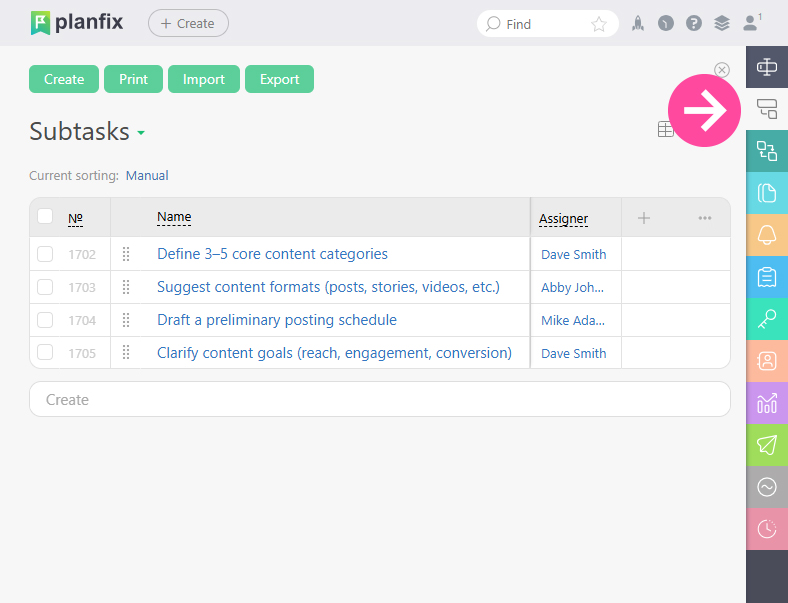Click the bell notifications sidebar icon
The image size is (788, 603).
[x=767, y=235]
